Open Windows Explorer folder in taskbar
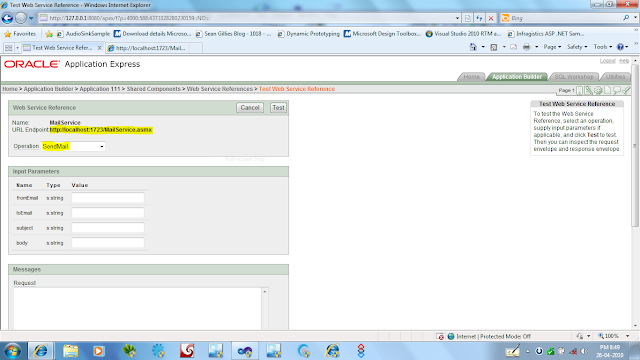Viewport: 640px width, 360px height. click(x=70, y=351)
